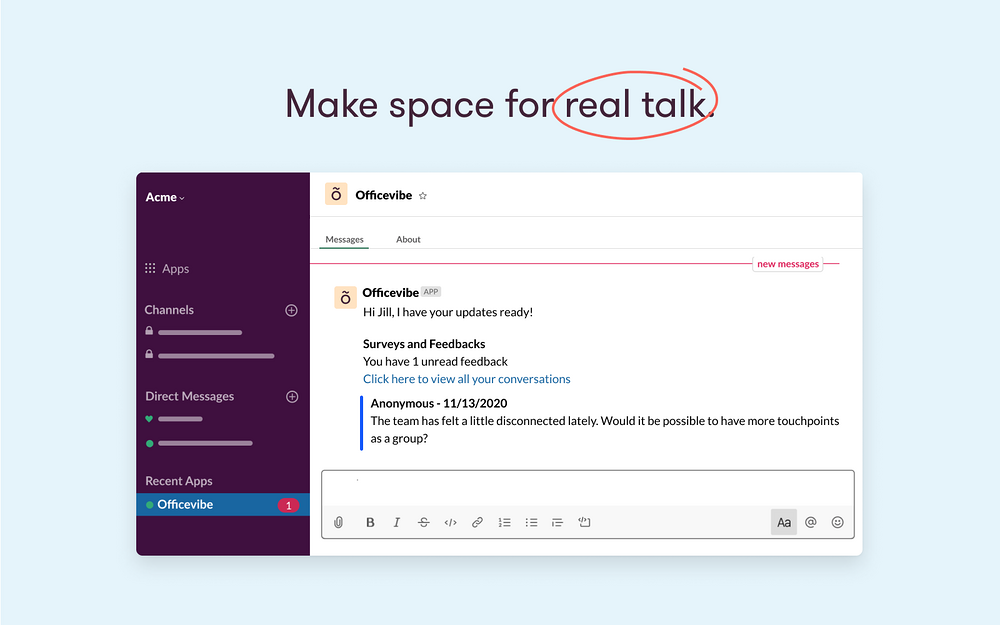This screenshot has height=625, width=1000.
Task: Toggle the Aa formatting toolbar button
Action: (x=784, y=522)
